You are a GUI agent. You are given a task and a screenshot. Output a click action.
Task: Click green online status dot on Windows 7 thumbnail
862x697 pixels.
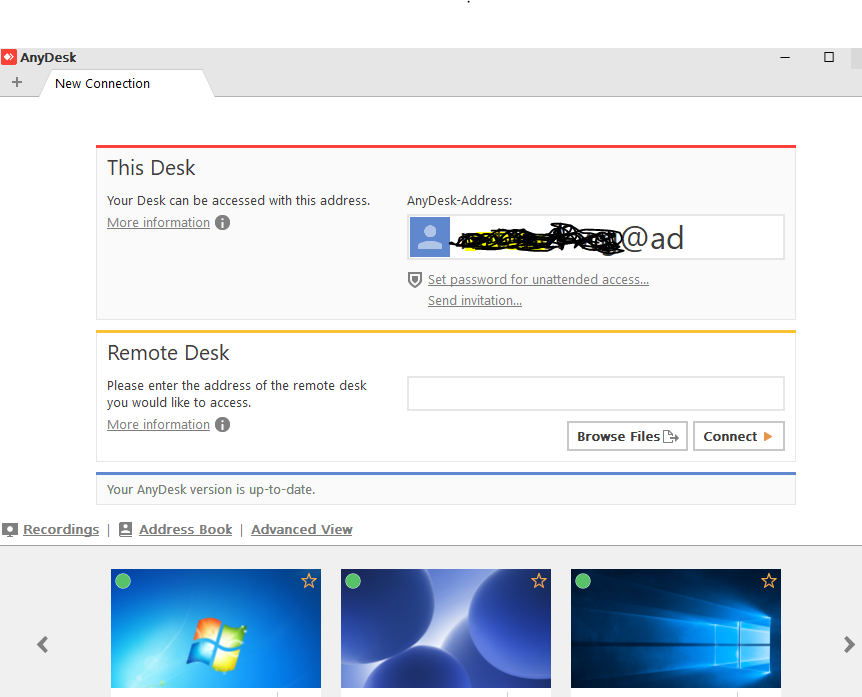[x=123, y=581]
